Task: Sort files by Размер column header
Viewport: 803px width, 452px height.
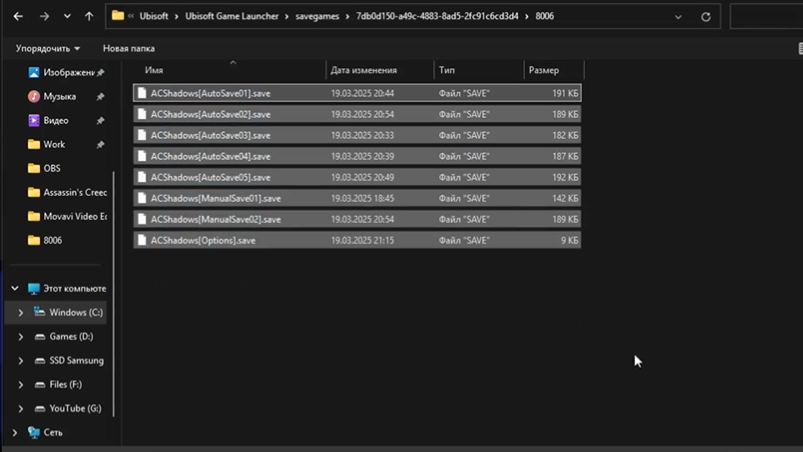Action: (x=544, y=70)
